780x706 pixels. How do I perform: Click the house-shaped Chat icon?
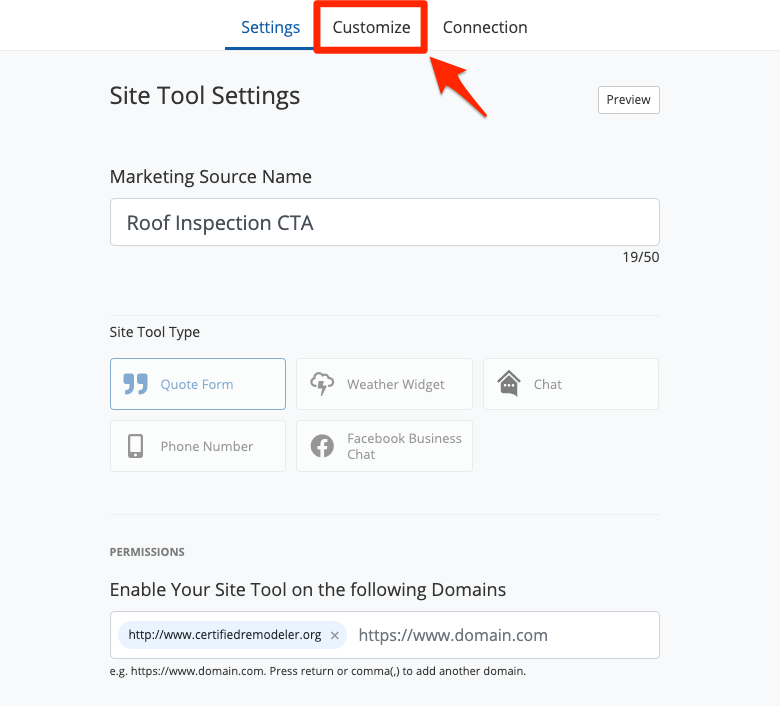[x=509, y=384]
